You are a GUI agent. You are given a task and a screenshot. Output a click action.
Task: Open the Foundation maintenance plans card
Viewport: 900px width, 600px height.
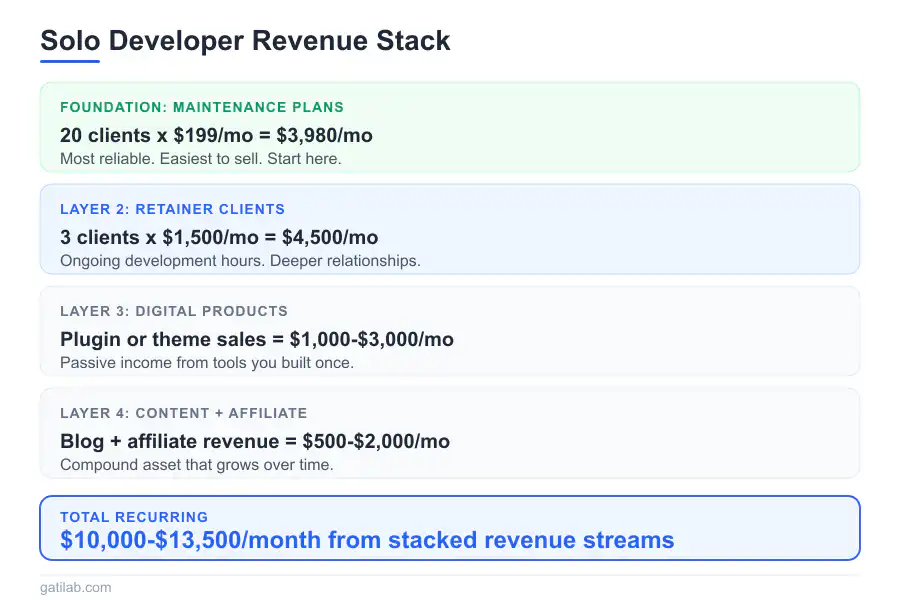coord(450,127)
